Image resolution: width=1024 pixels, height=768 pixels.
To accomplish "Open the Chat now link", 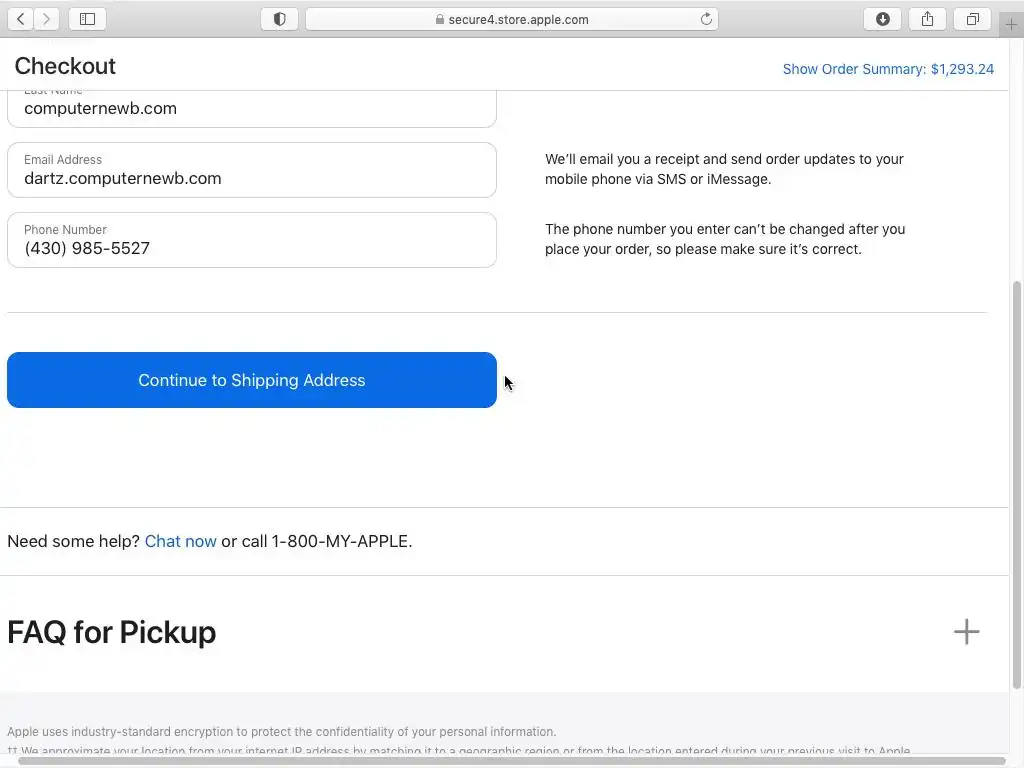I will [x=180, y=541].
